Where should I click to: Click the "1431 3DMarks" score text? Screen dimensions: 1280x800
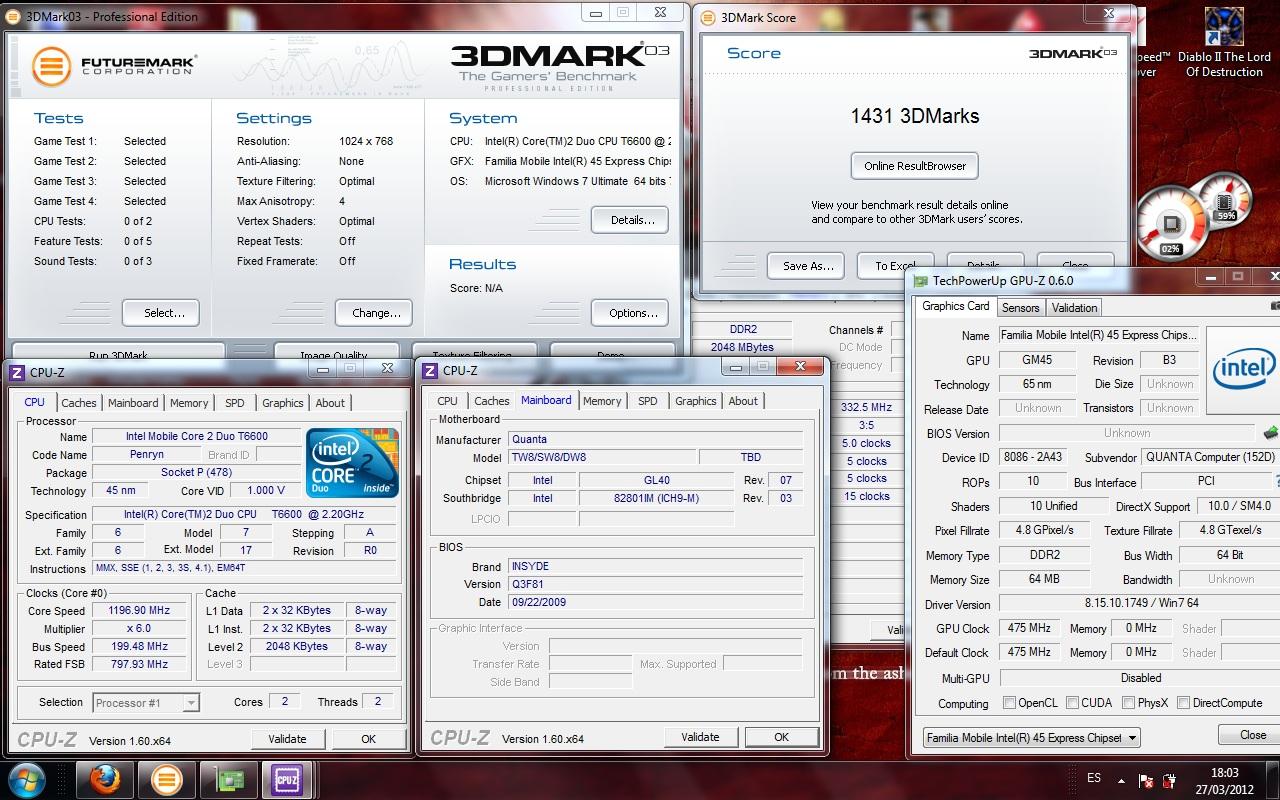[x=915, y=116]
